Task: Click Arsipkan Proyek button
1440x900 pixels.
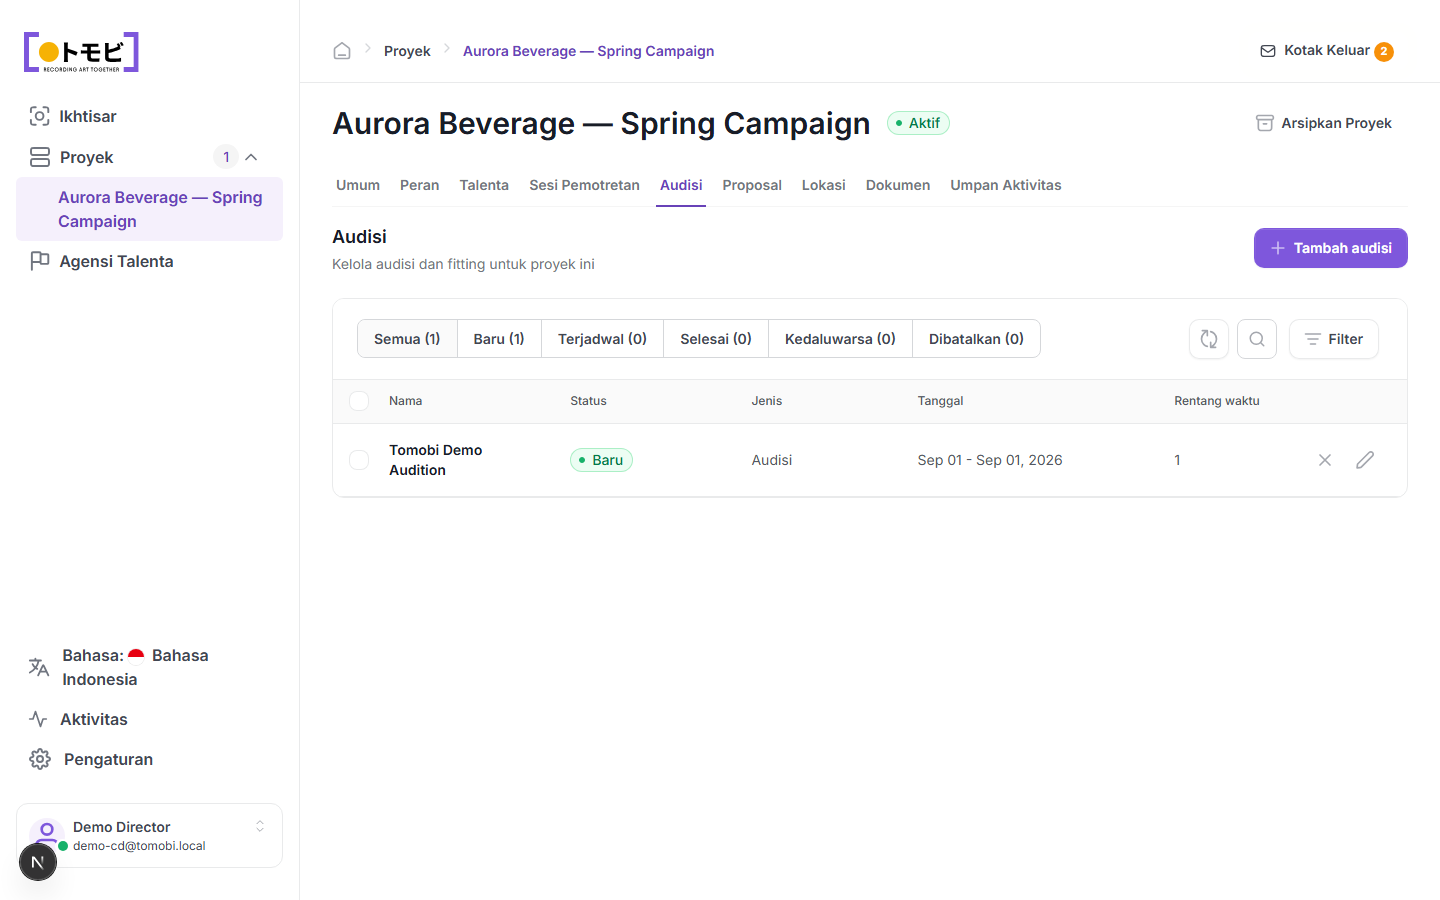Action: point(1324,123)
